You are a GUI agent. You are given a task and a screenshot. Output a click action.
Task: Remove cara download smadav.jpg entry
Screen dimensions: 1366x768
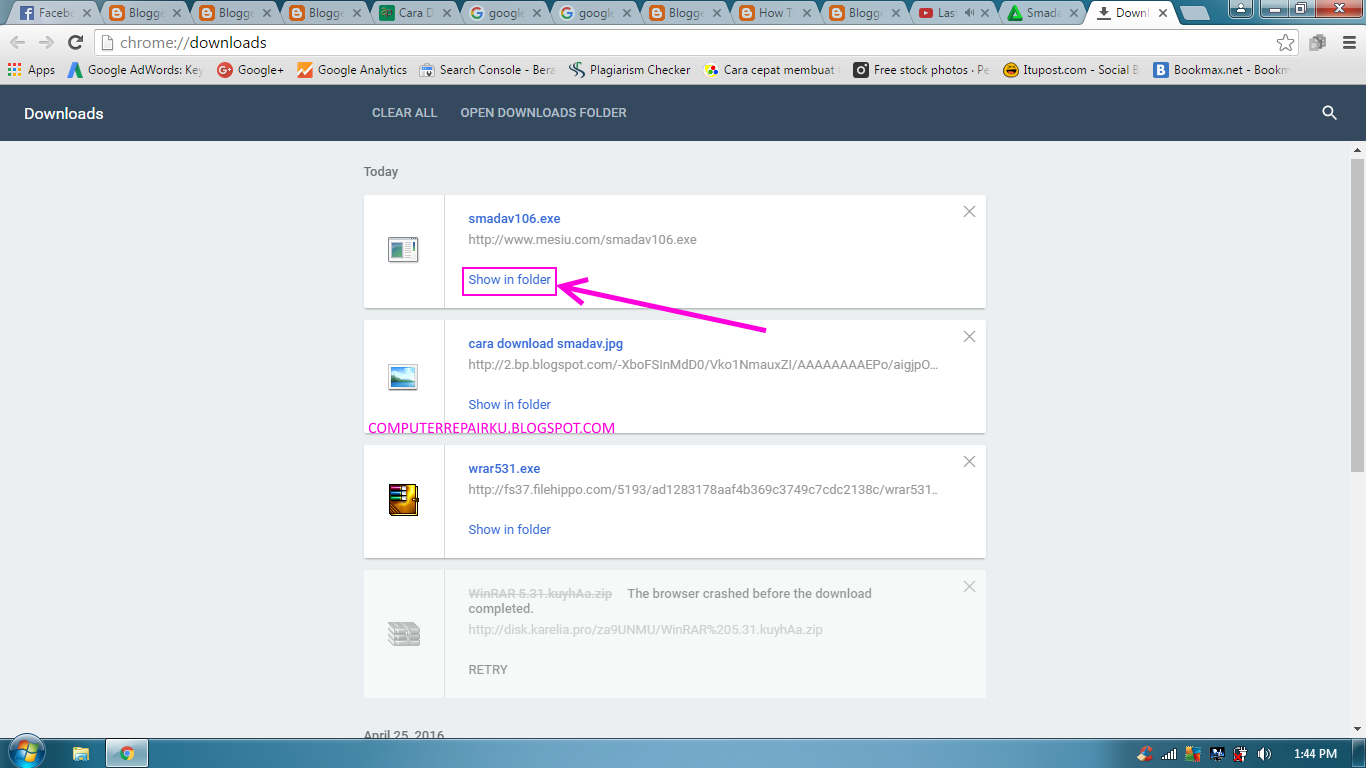969,337
